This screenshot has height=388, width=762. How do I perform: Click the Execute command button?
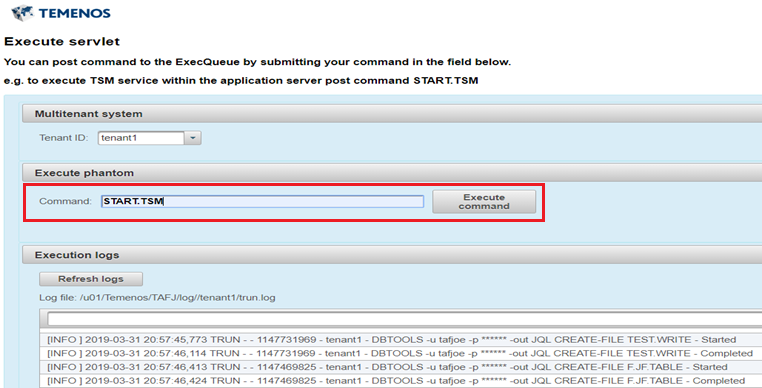(x=484, y=201)
